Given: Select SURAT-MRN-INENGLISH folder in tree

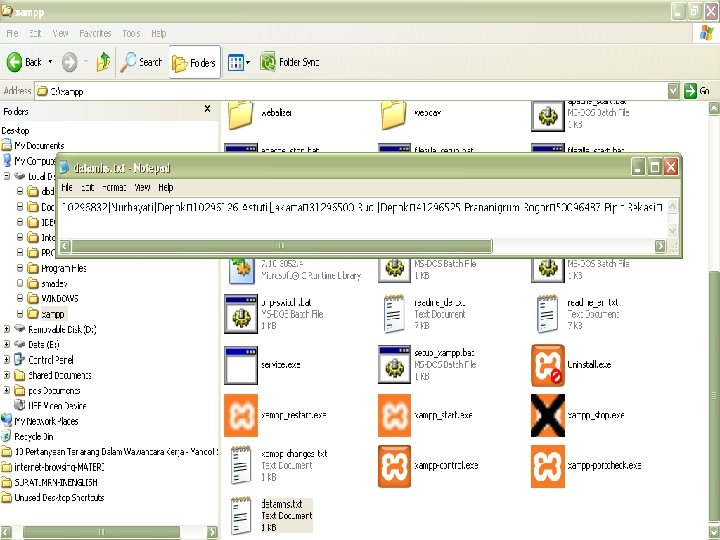Looking at the screenshot, I should [56, 482].
